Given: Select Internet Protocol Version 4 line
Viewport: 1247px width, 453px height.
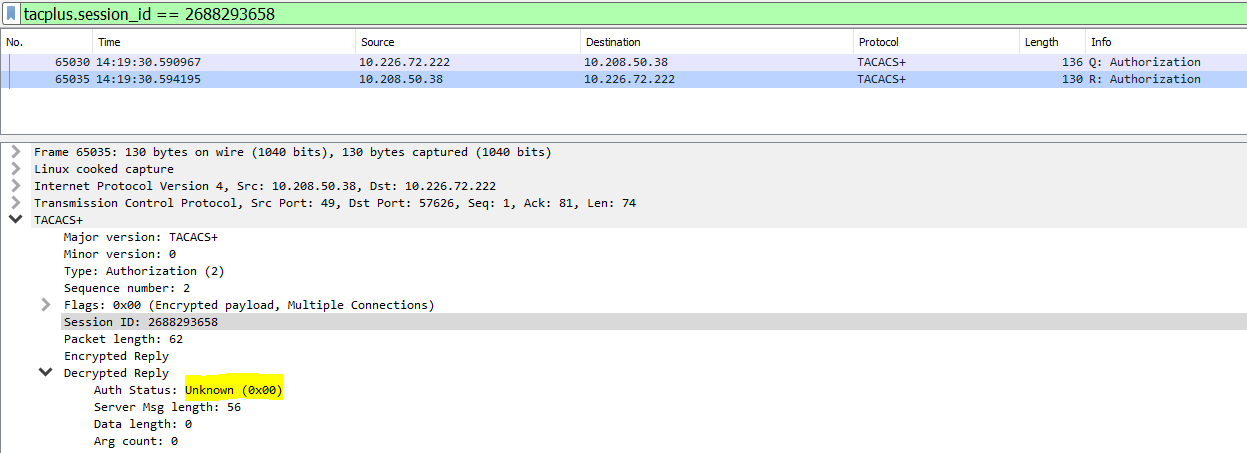Looking at the screenshot, I should pyautogui.click(x=265, y=186).
